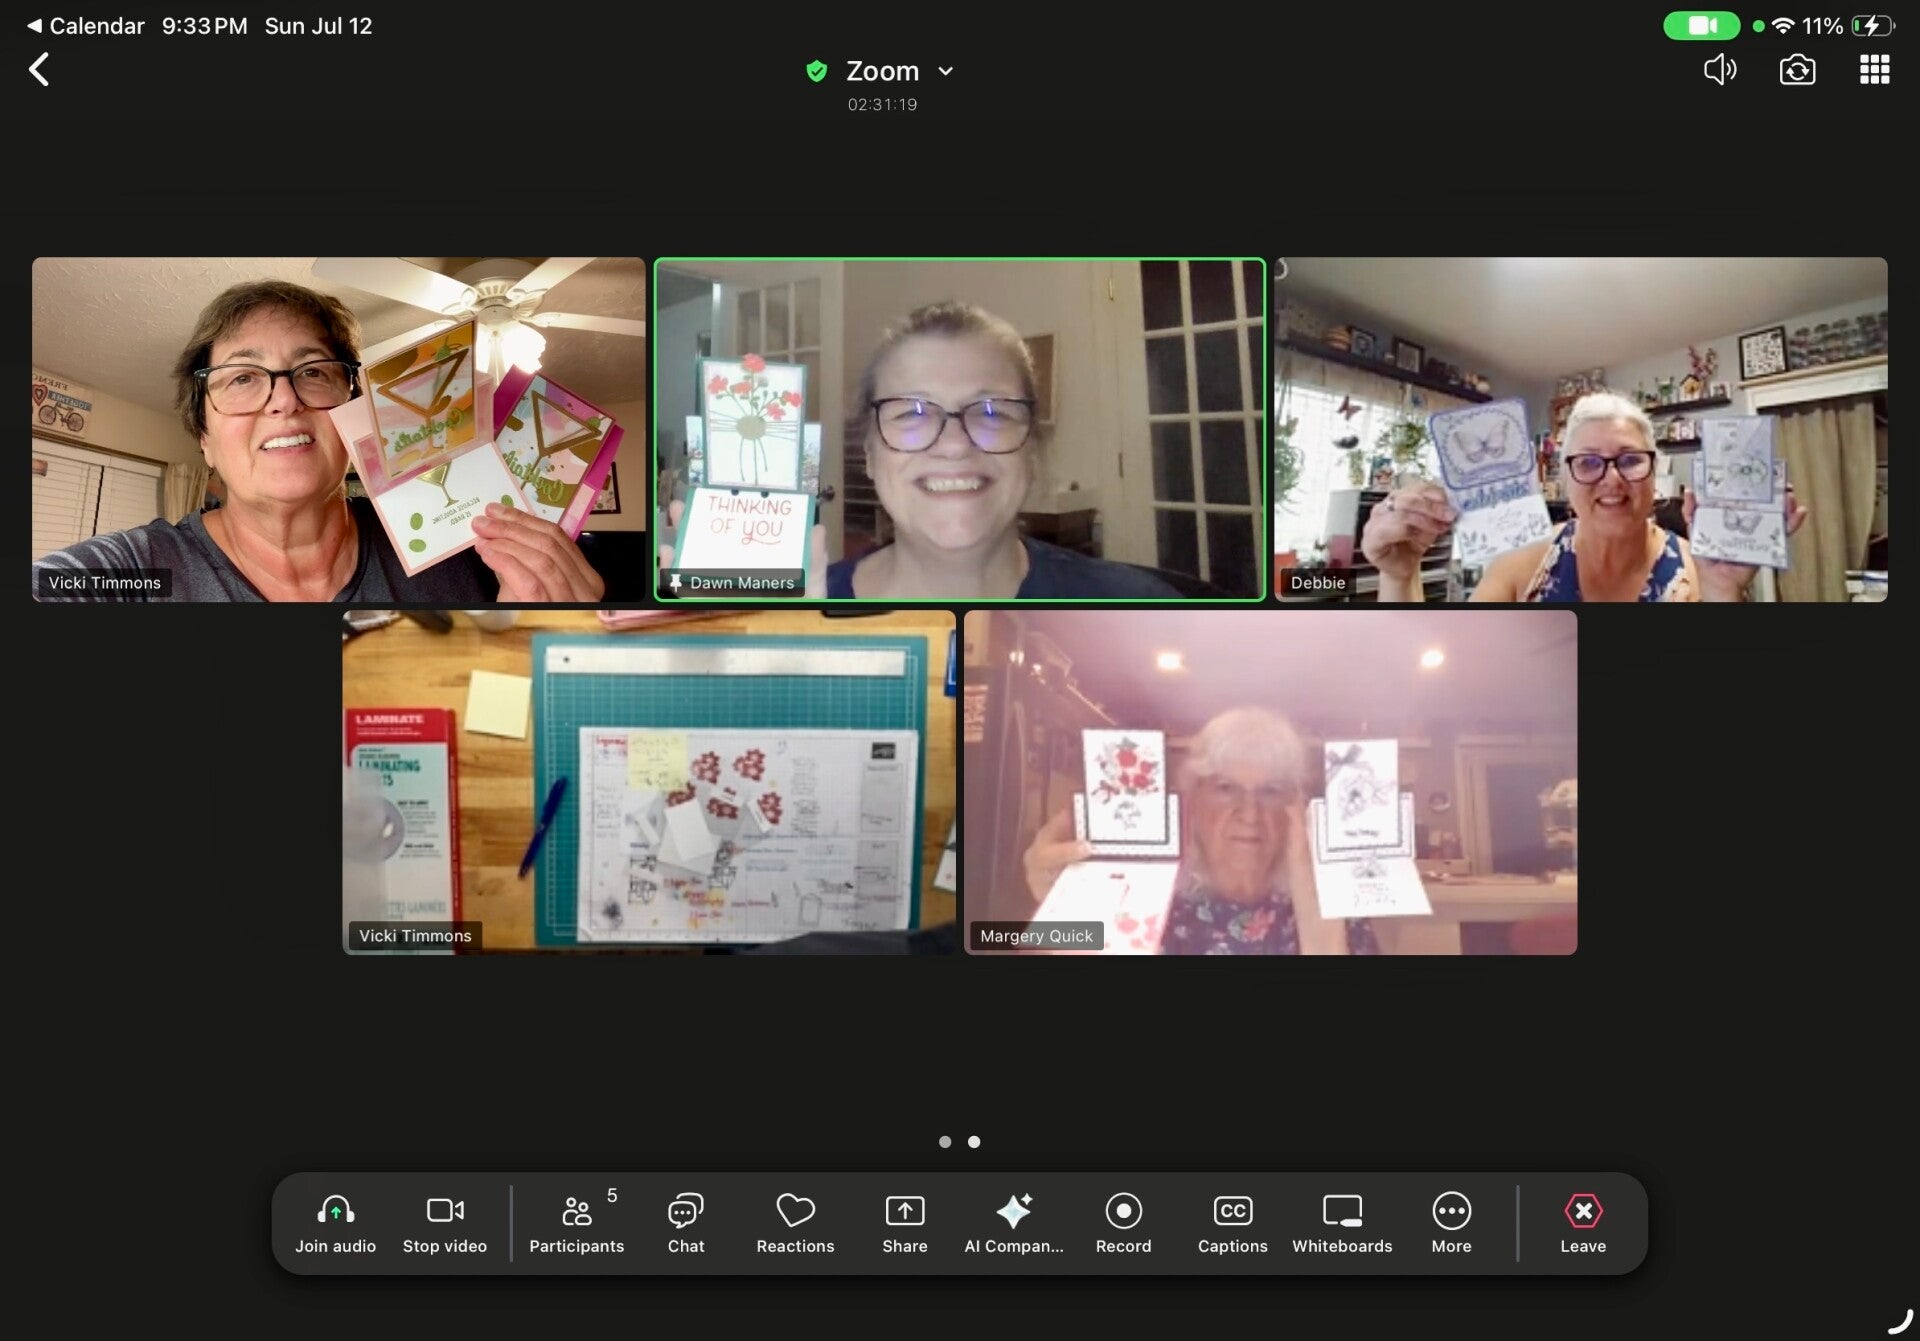The width and height of the screenshot is (1920, 1341).
Task: Open Whiteboards from the toolbar
Action: 1342,1223
